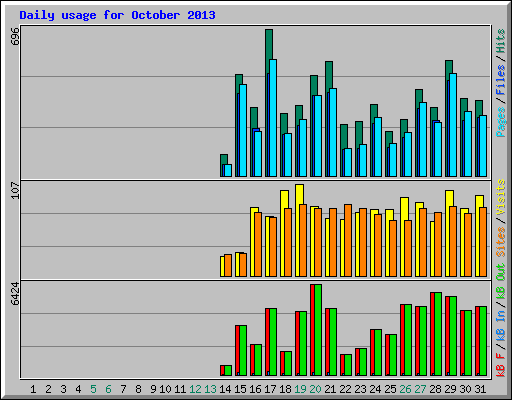512x400 pixels.
Task: Click weekend day 13 on the x-axis
Action: pos(210,389)
